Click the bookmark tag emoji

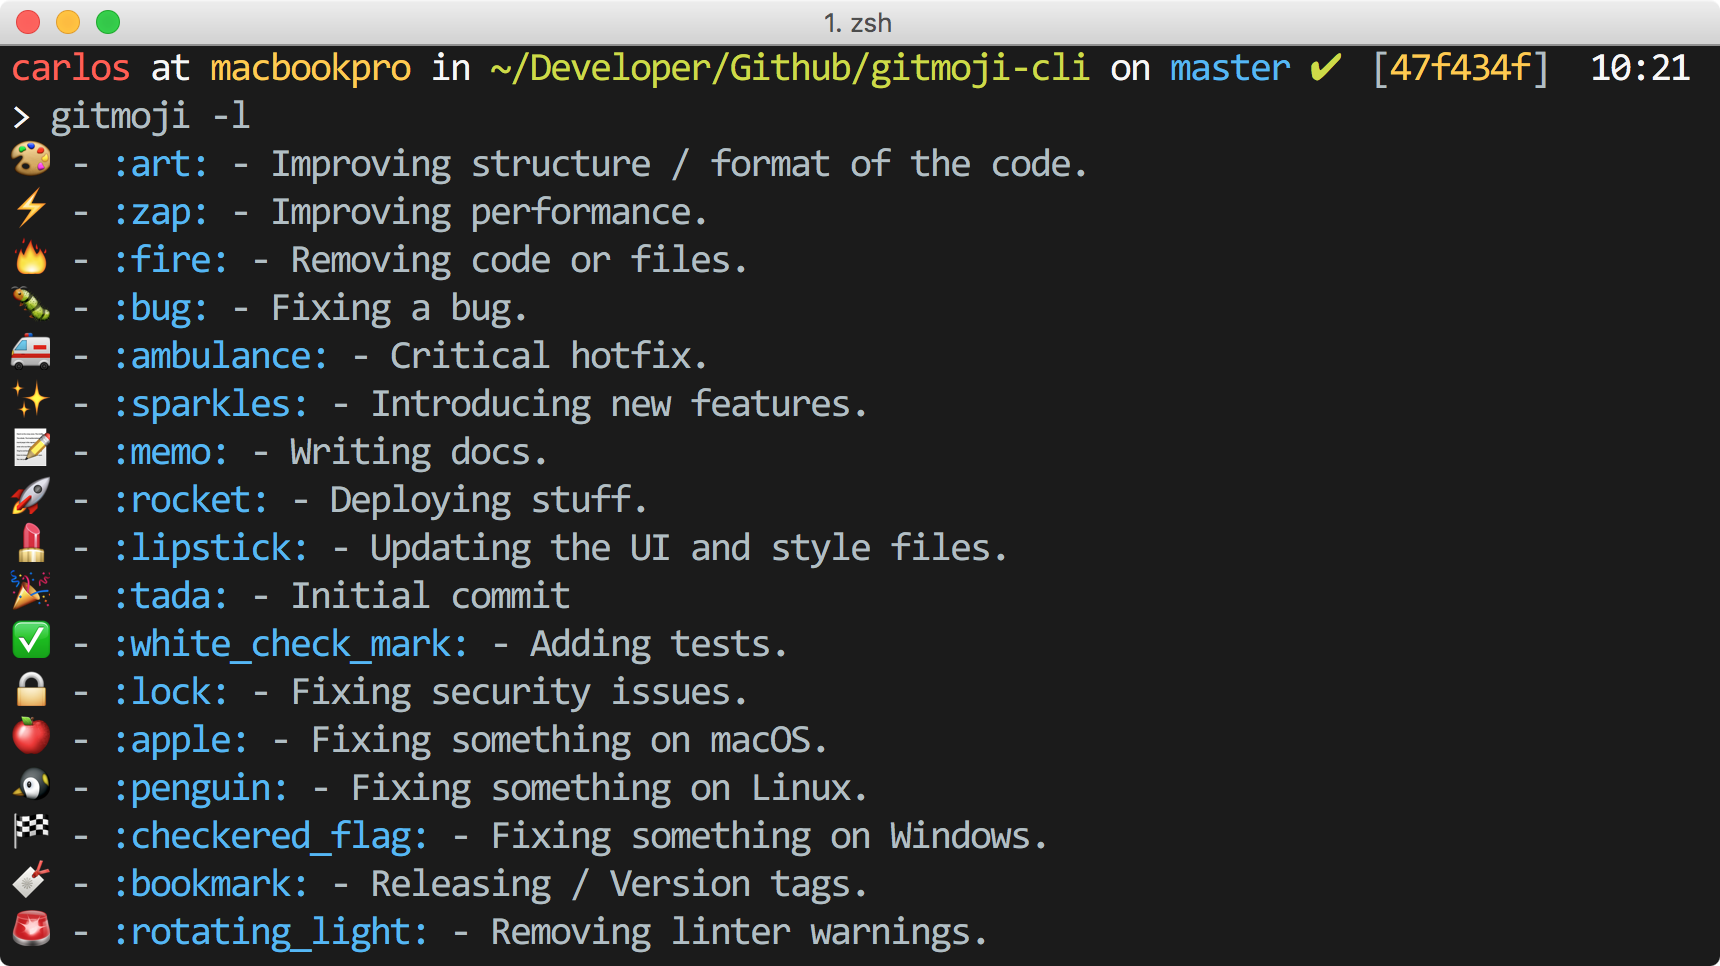[x=31, y=880]
